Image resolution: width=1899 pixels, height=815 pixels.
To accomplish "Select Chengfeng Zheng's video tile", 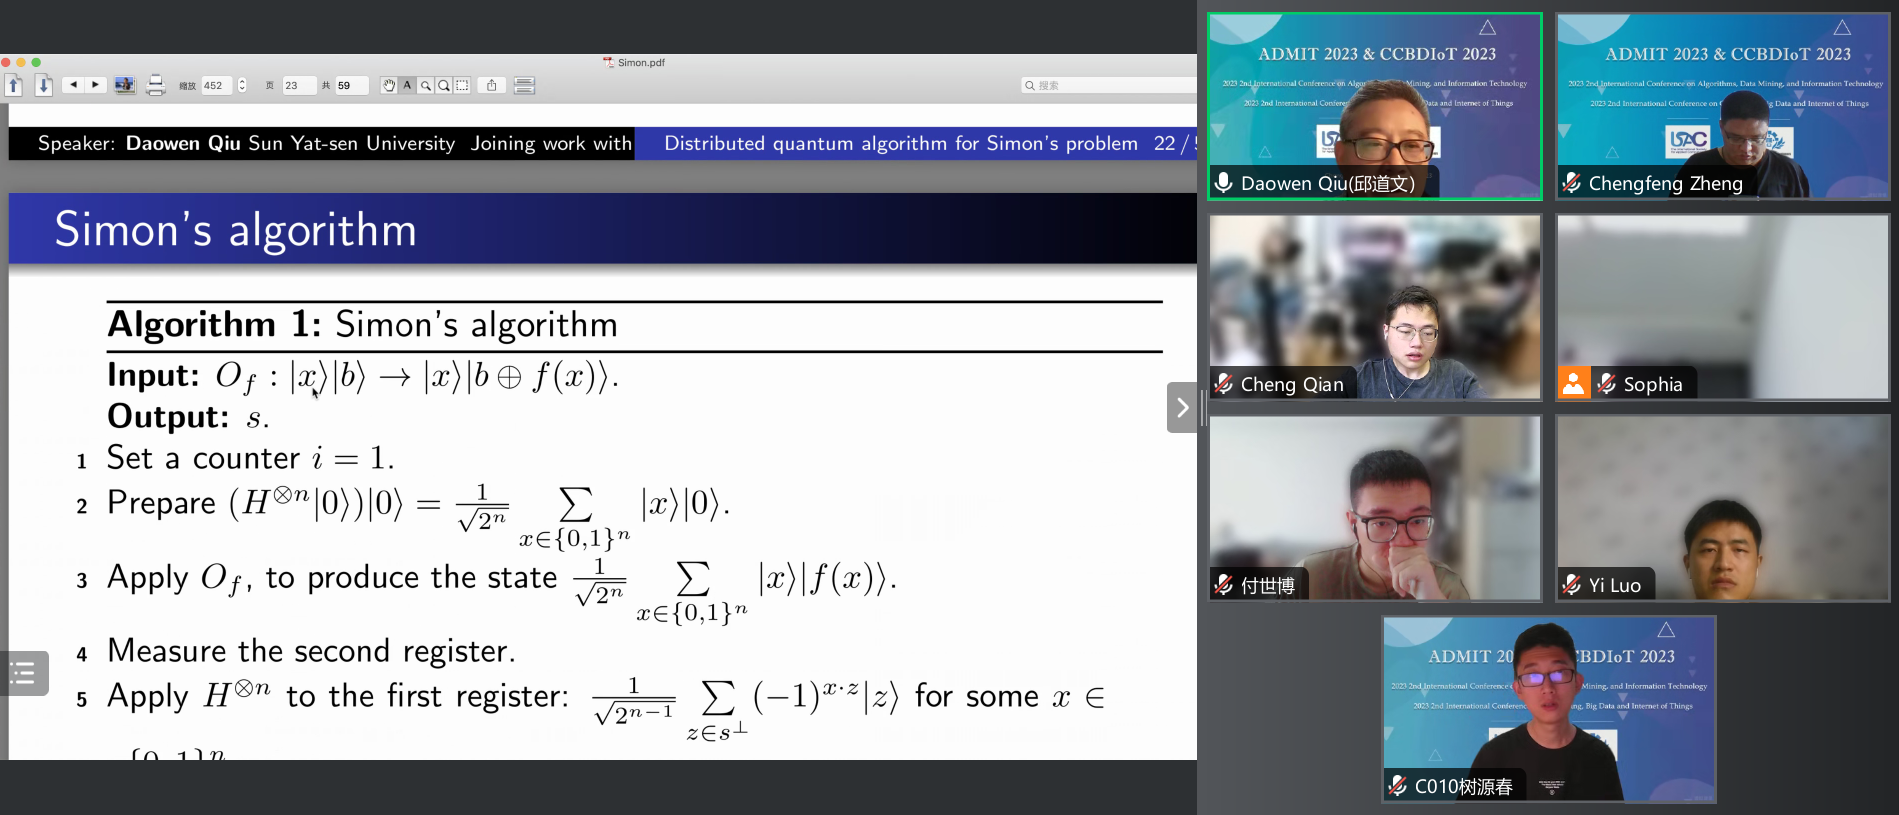I will click(1723, 106).
